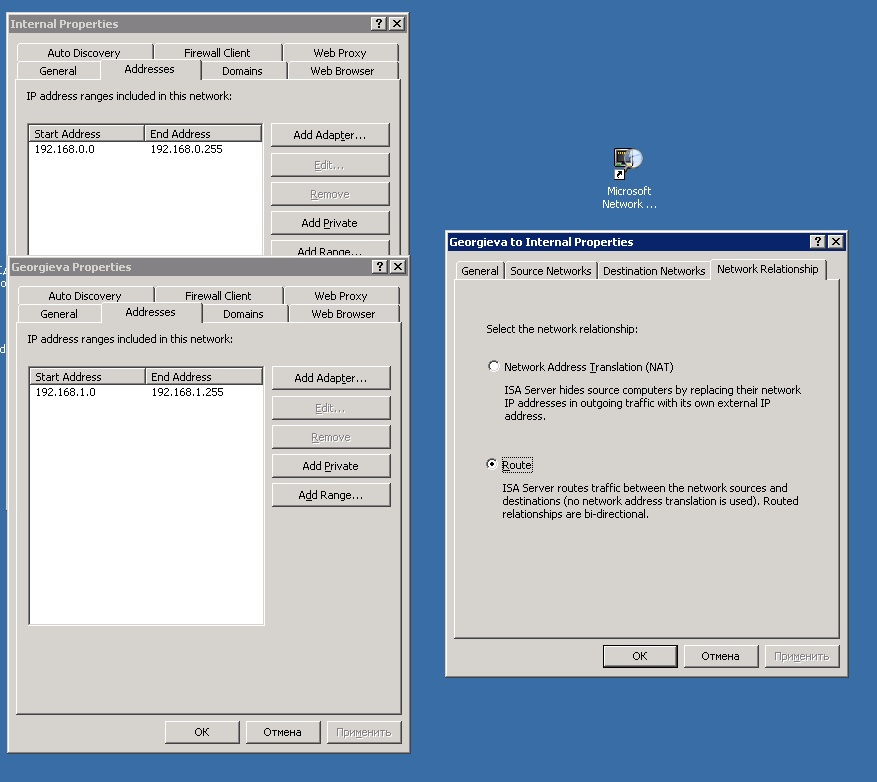The width and height of the screenshot is (877, 782).
Task: Click help button in Georgieva to Internal Properties
Action: (818, 242)
